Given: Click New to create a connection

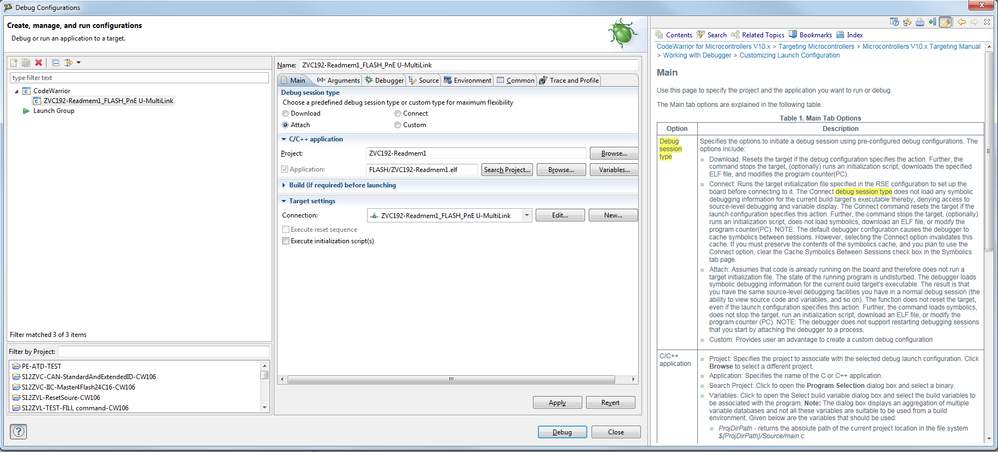Looking at the screenshot, I should click(x=614, y=216).
